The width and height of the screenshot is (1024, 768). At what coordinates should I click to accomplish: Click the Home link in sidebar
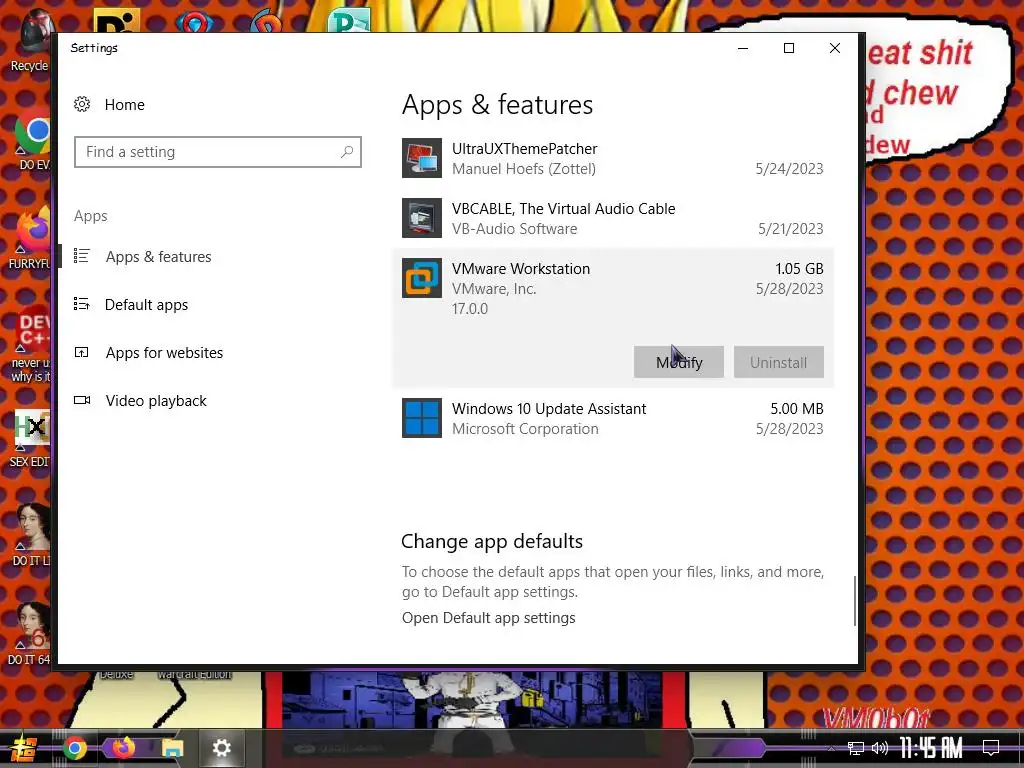[125, 104]
